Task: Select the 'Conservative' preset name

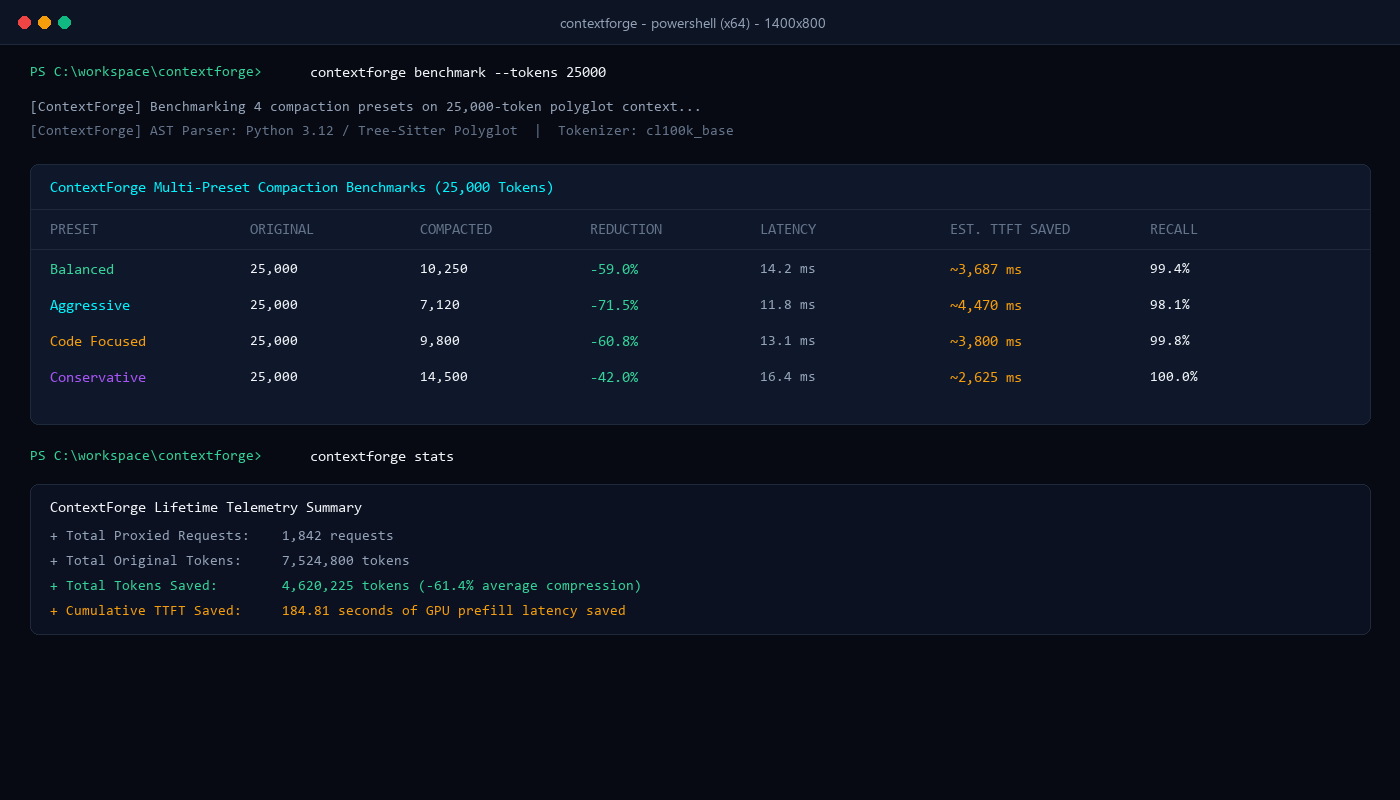Action: click(98, 377)
